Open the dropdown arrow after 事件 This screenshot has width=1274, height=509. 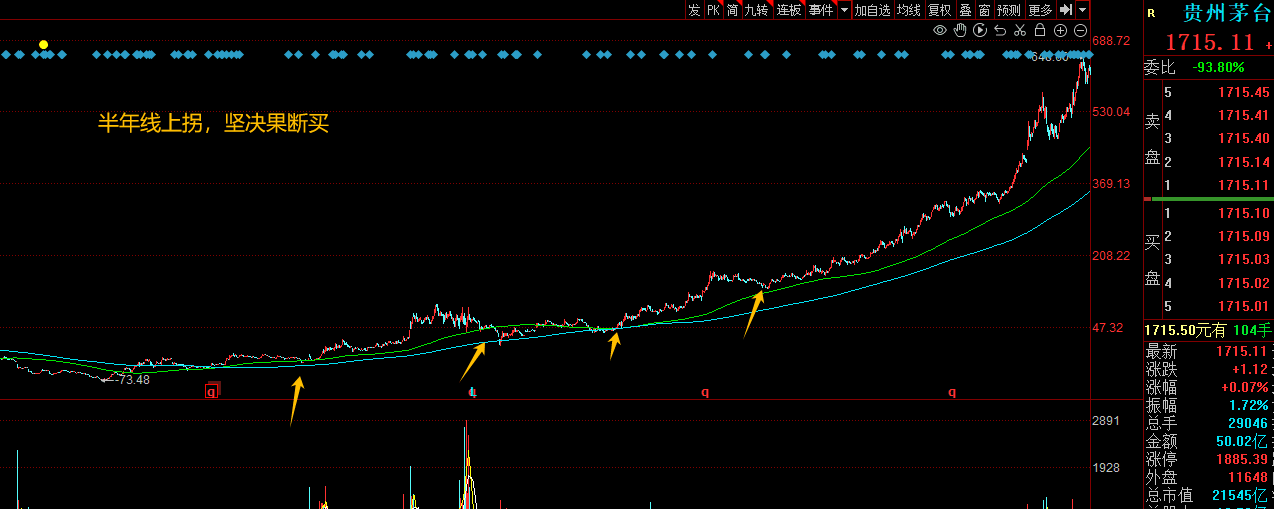pyautogui.click(x=844, y=9)
